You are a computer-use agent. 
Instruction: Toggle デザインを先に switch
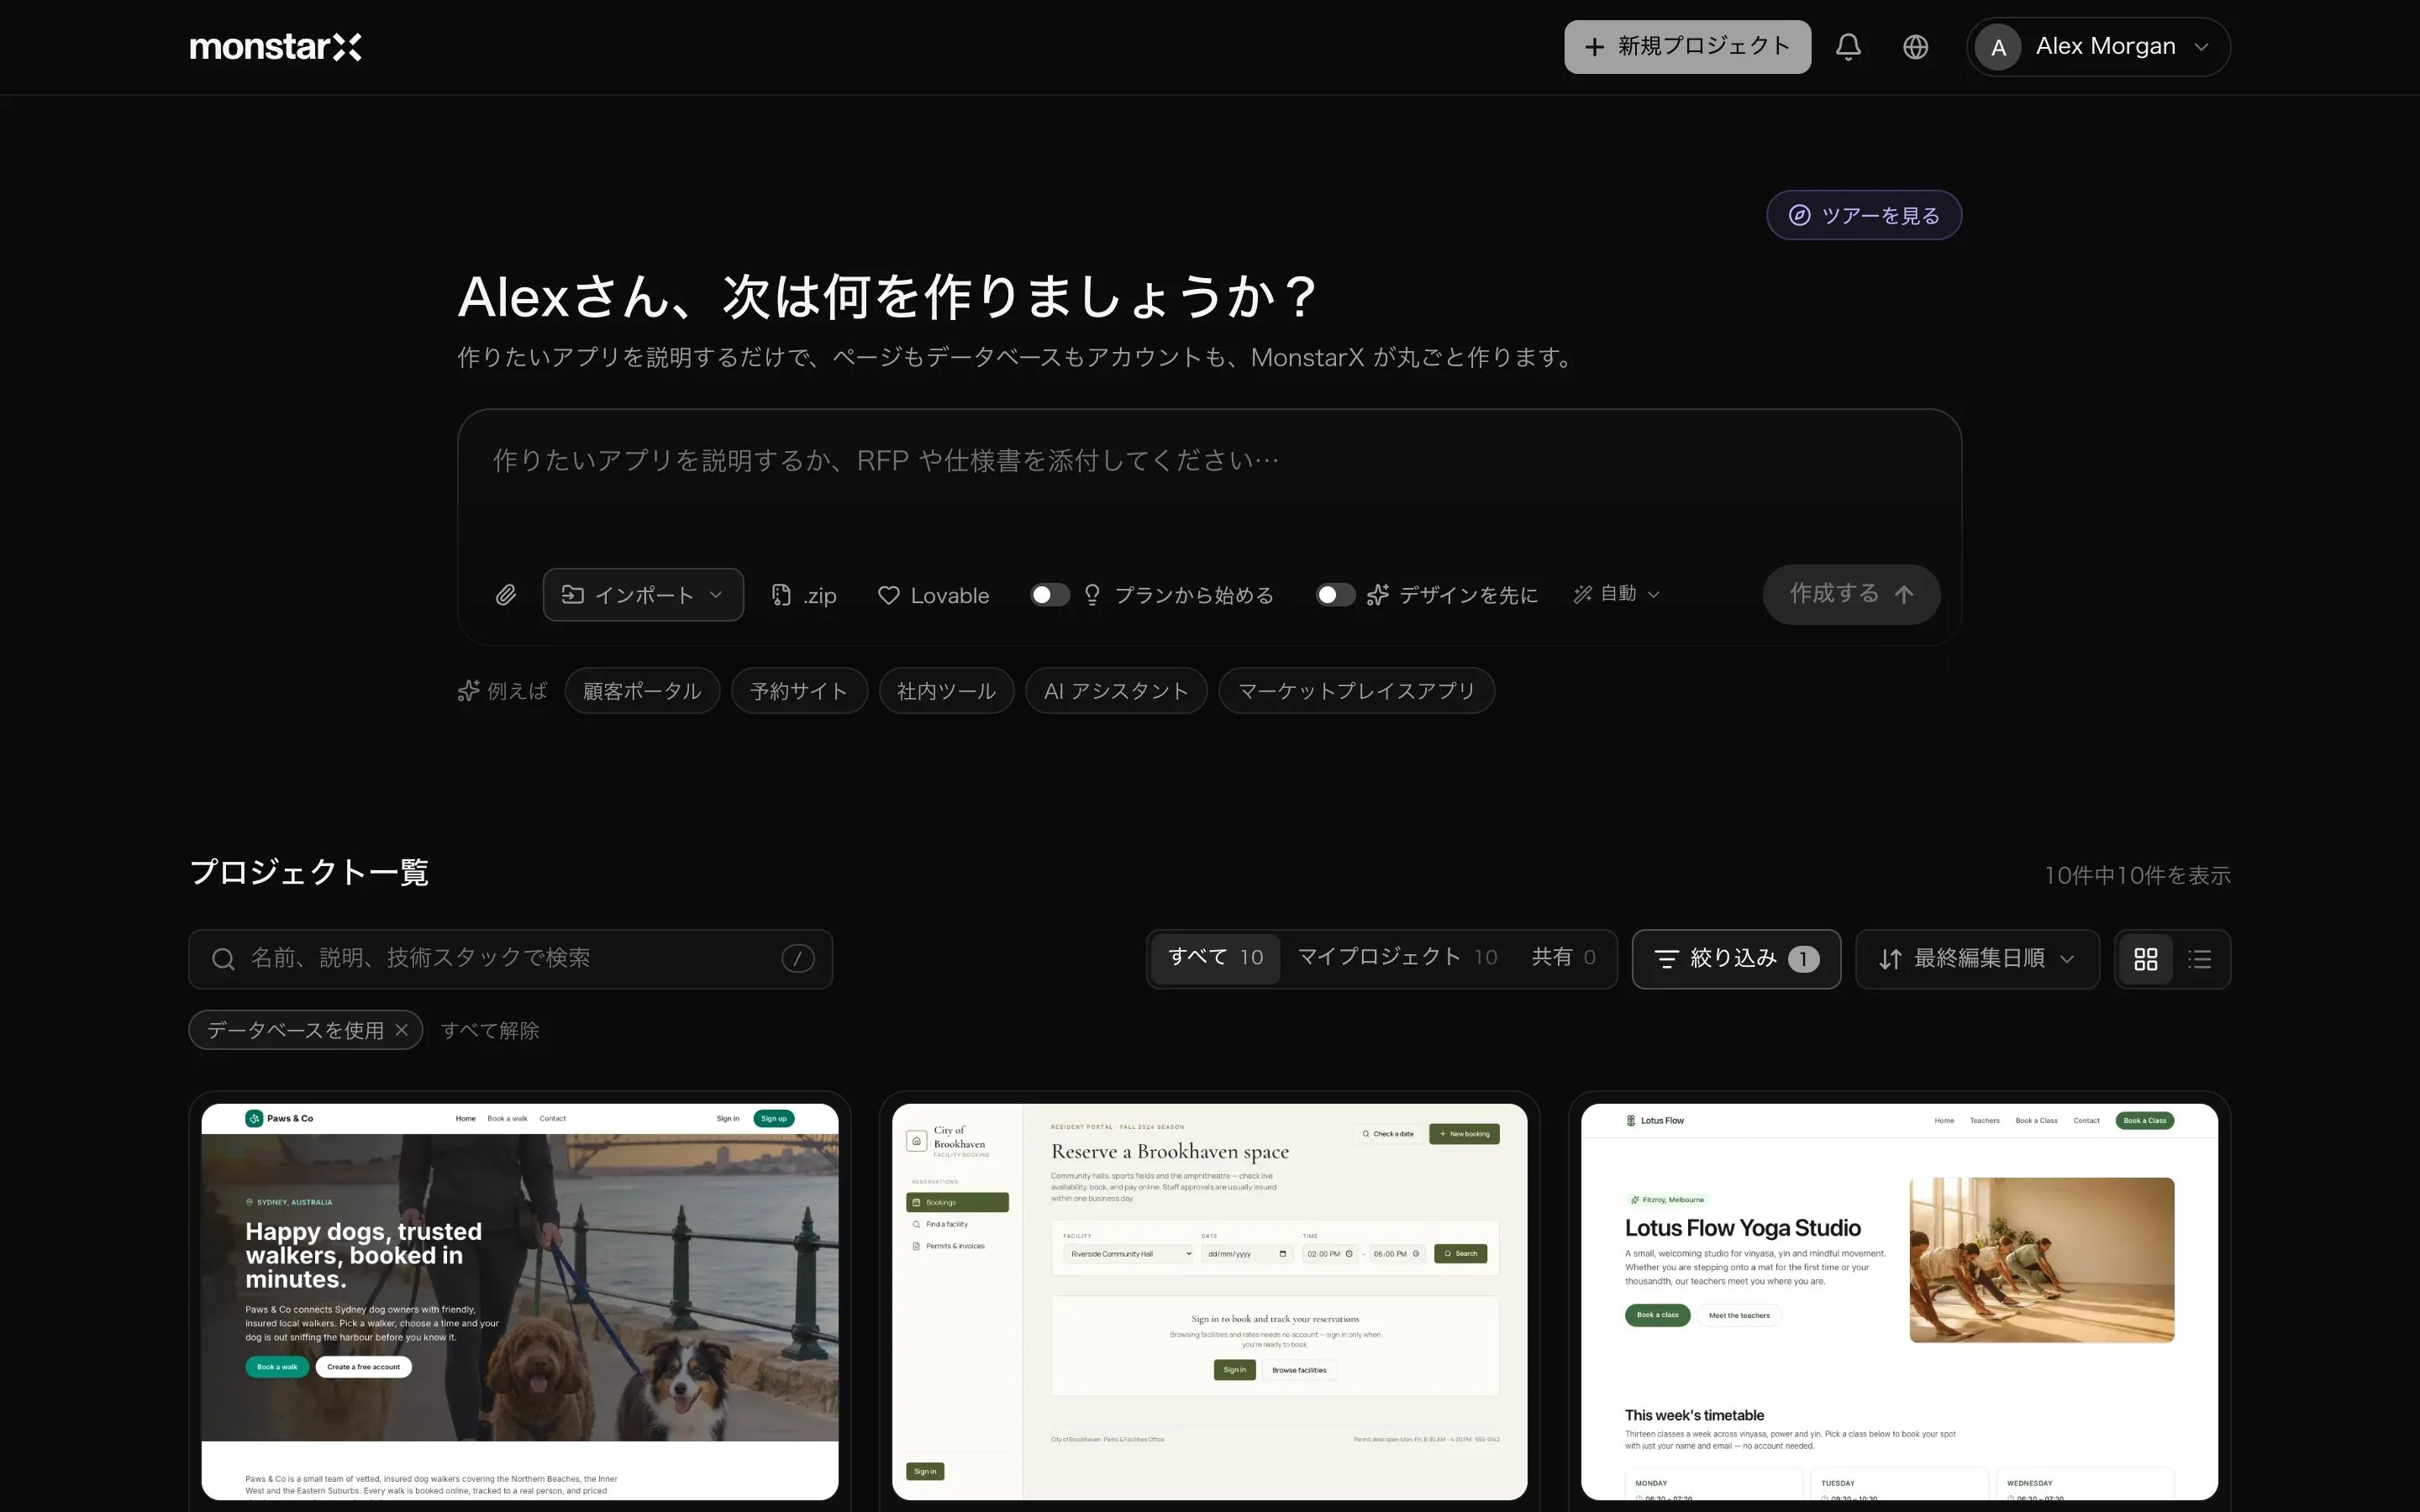pos(1335,595)
